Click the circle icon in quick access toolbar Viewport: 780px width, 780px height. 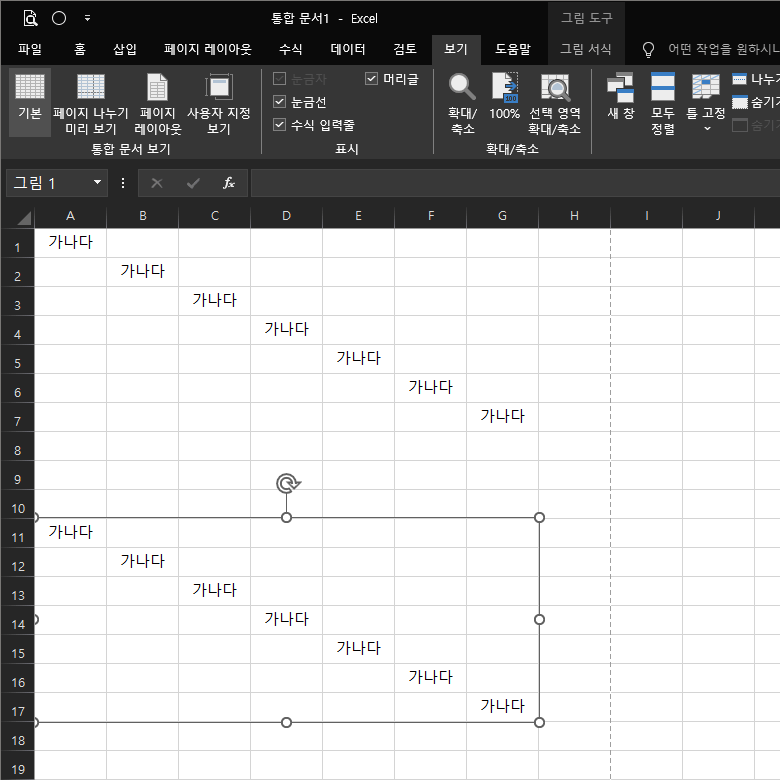pos(59,18)
